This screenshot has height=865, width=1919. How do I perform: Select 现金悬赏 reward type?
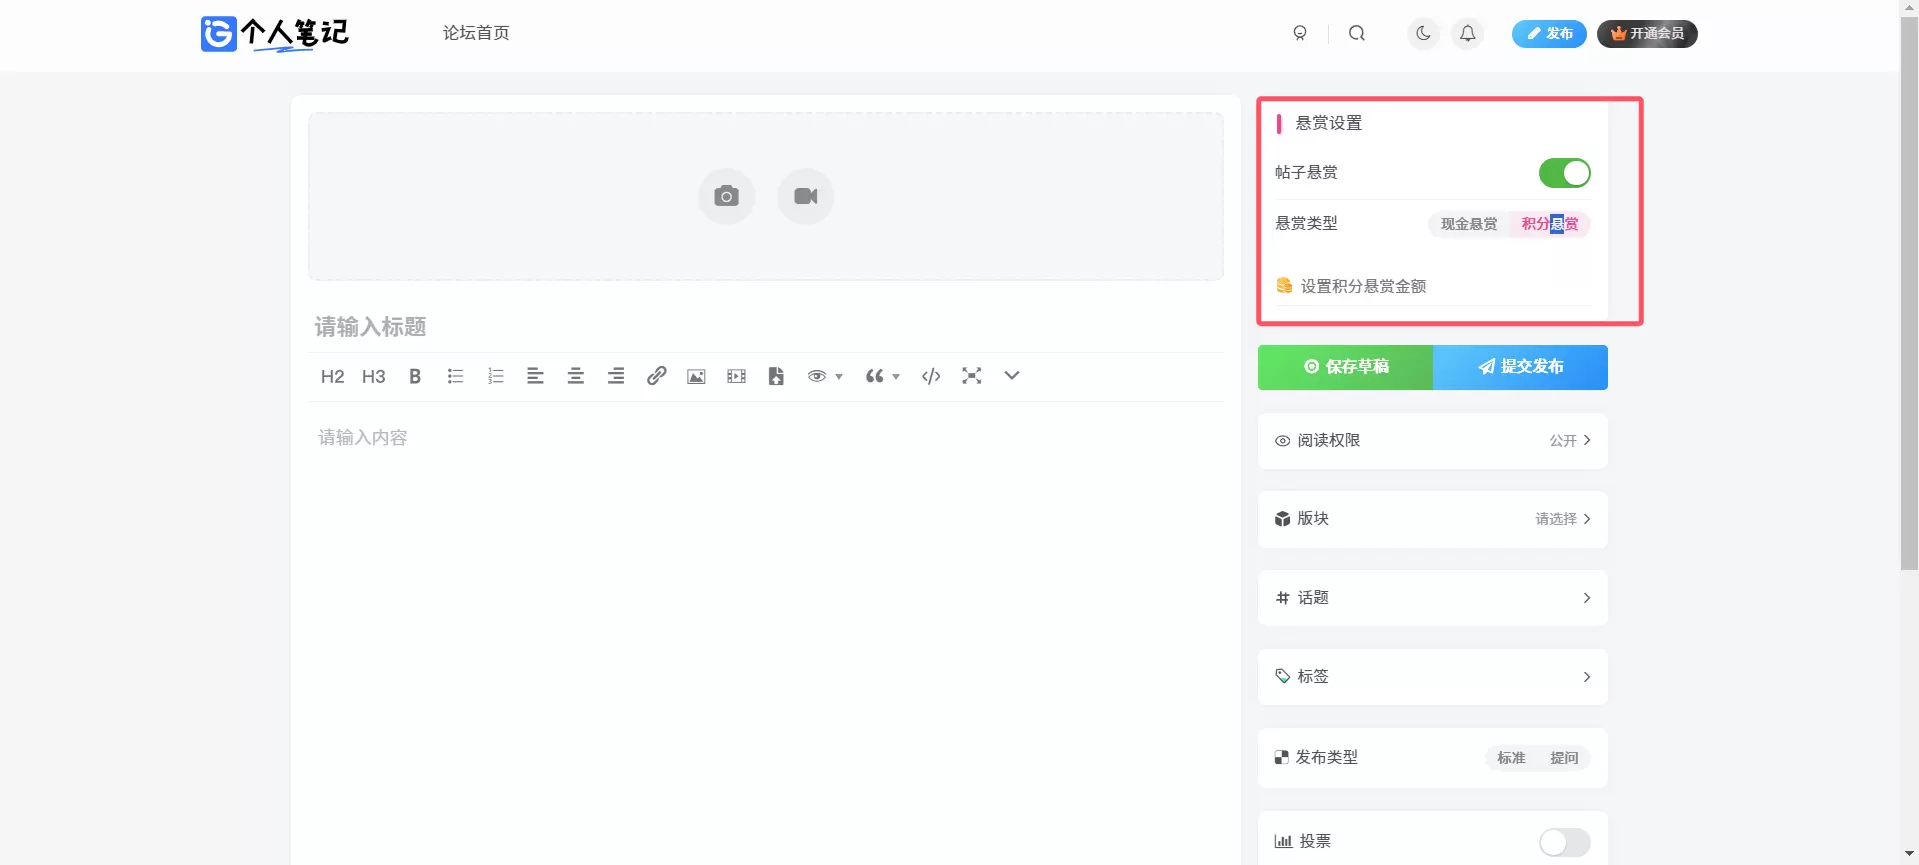[1469, 224]
